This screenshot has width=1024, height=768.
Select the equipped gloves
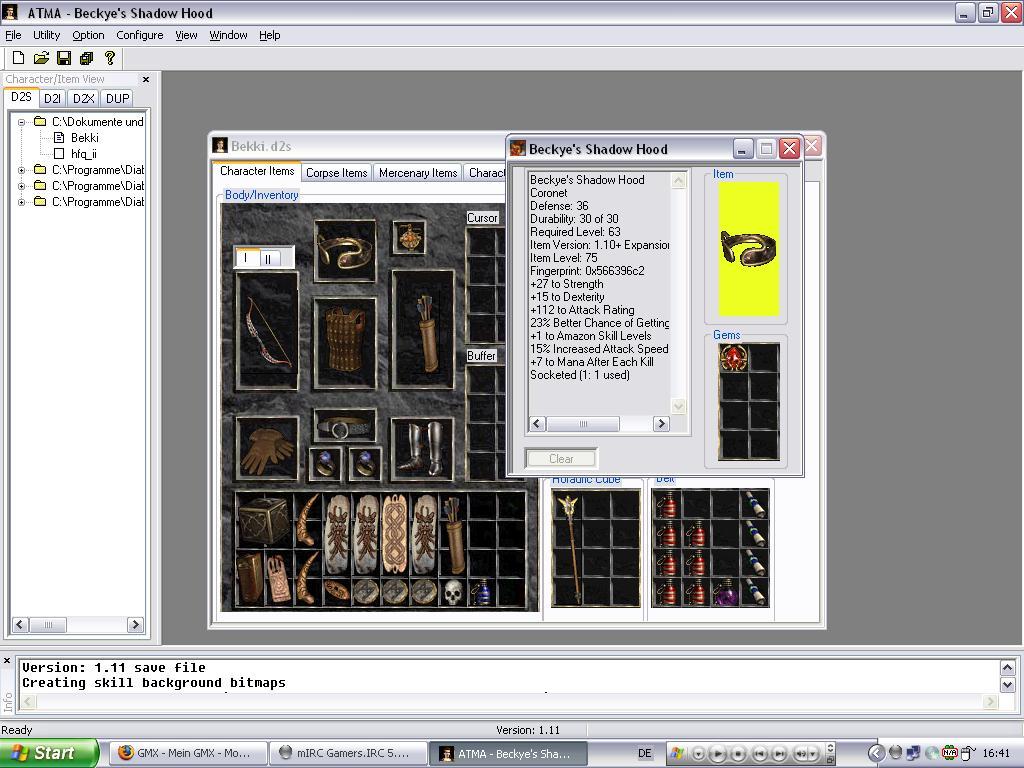[266, 449]
